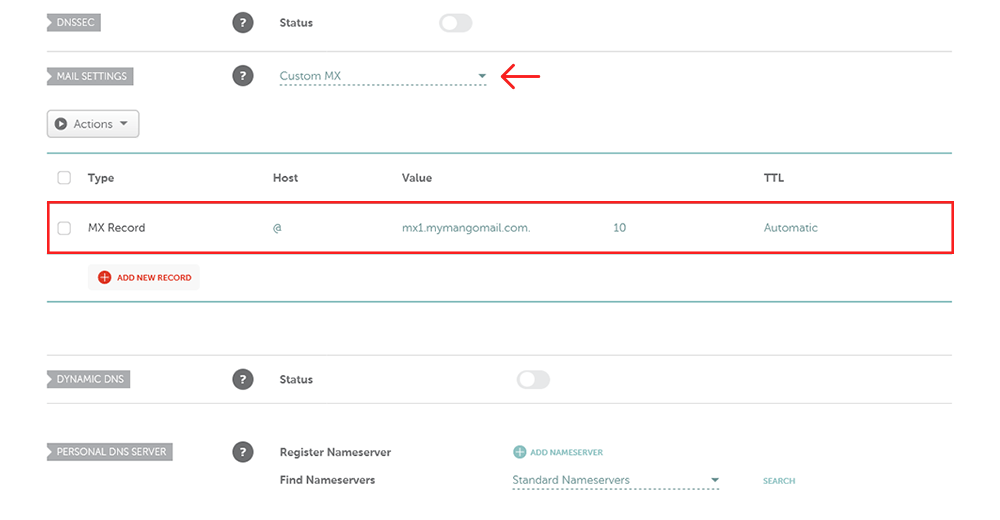Click the ADD NEW RECORD button
The width and height of the screenshot is (1000, 520).
(144, 278)
